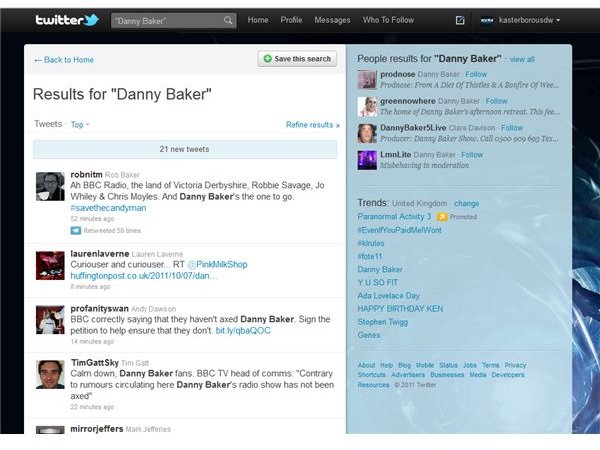The width and height of the screenshot is (600, 450).
Task: Open the #fote11 trend
Action: 370,256
